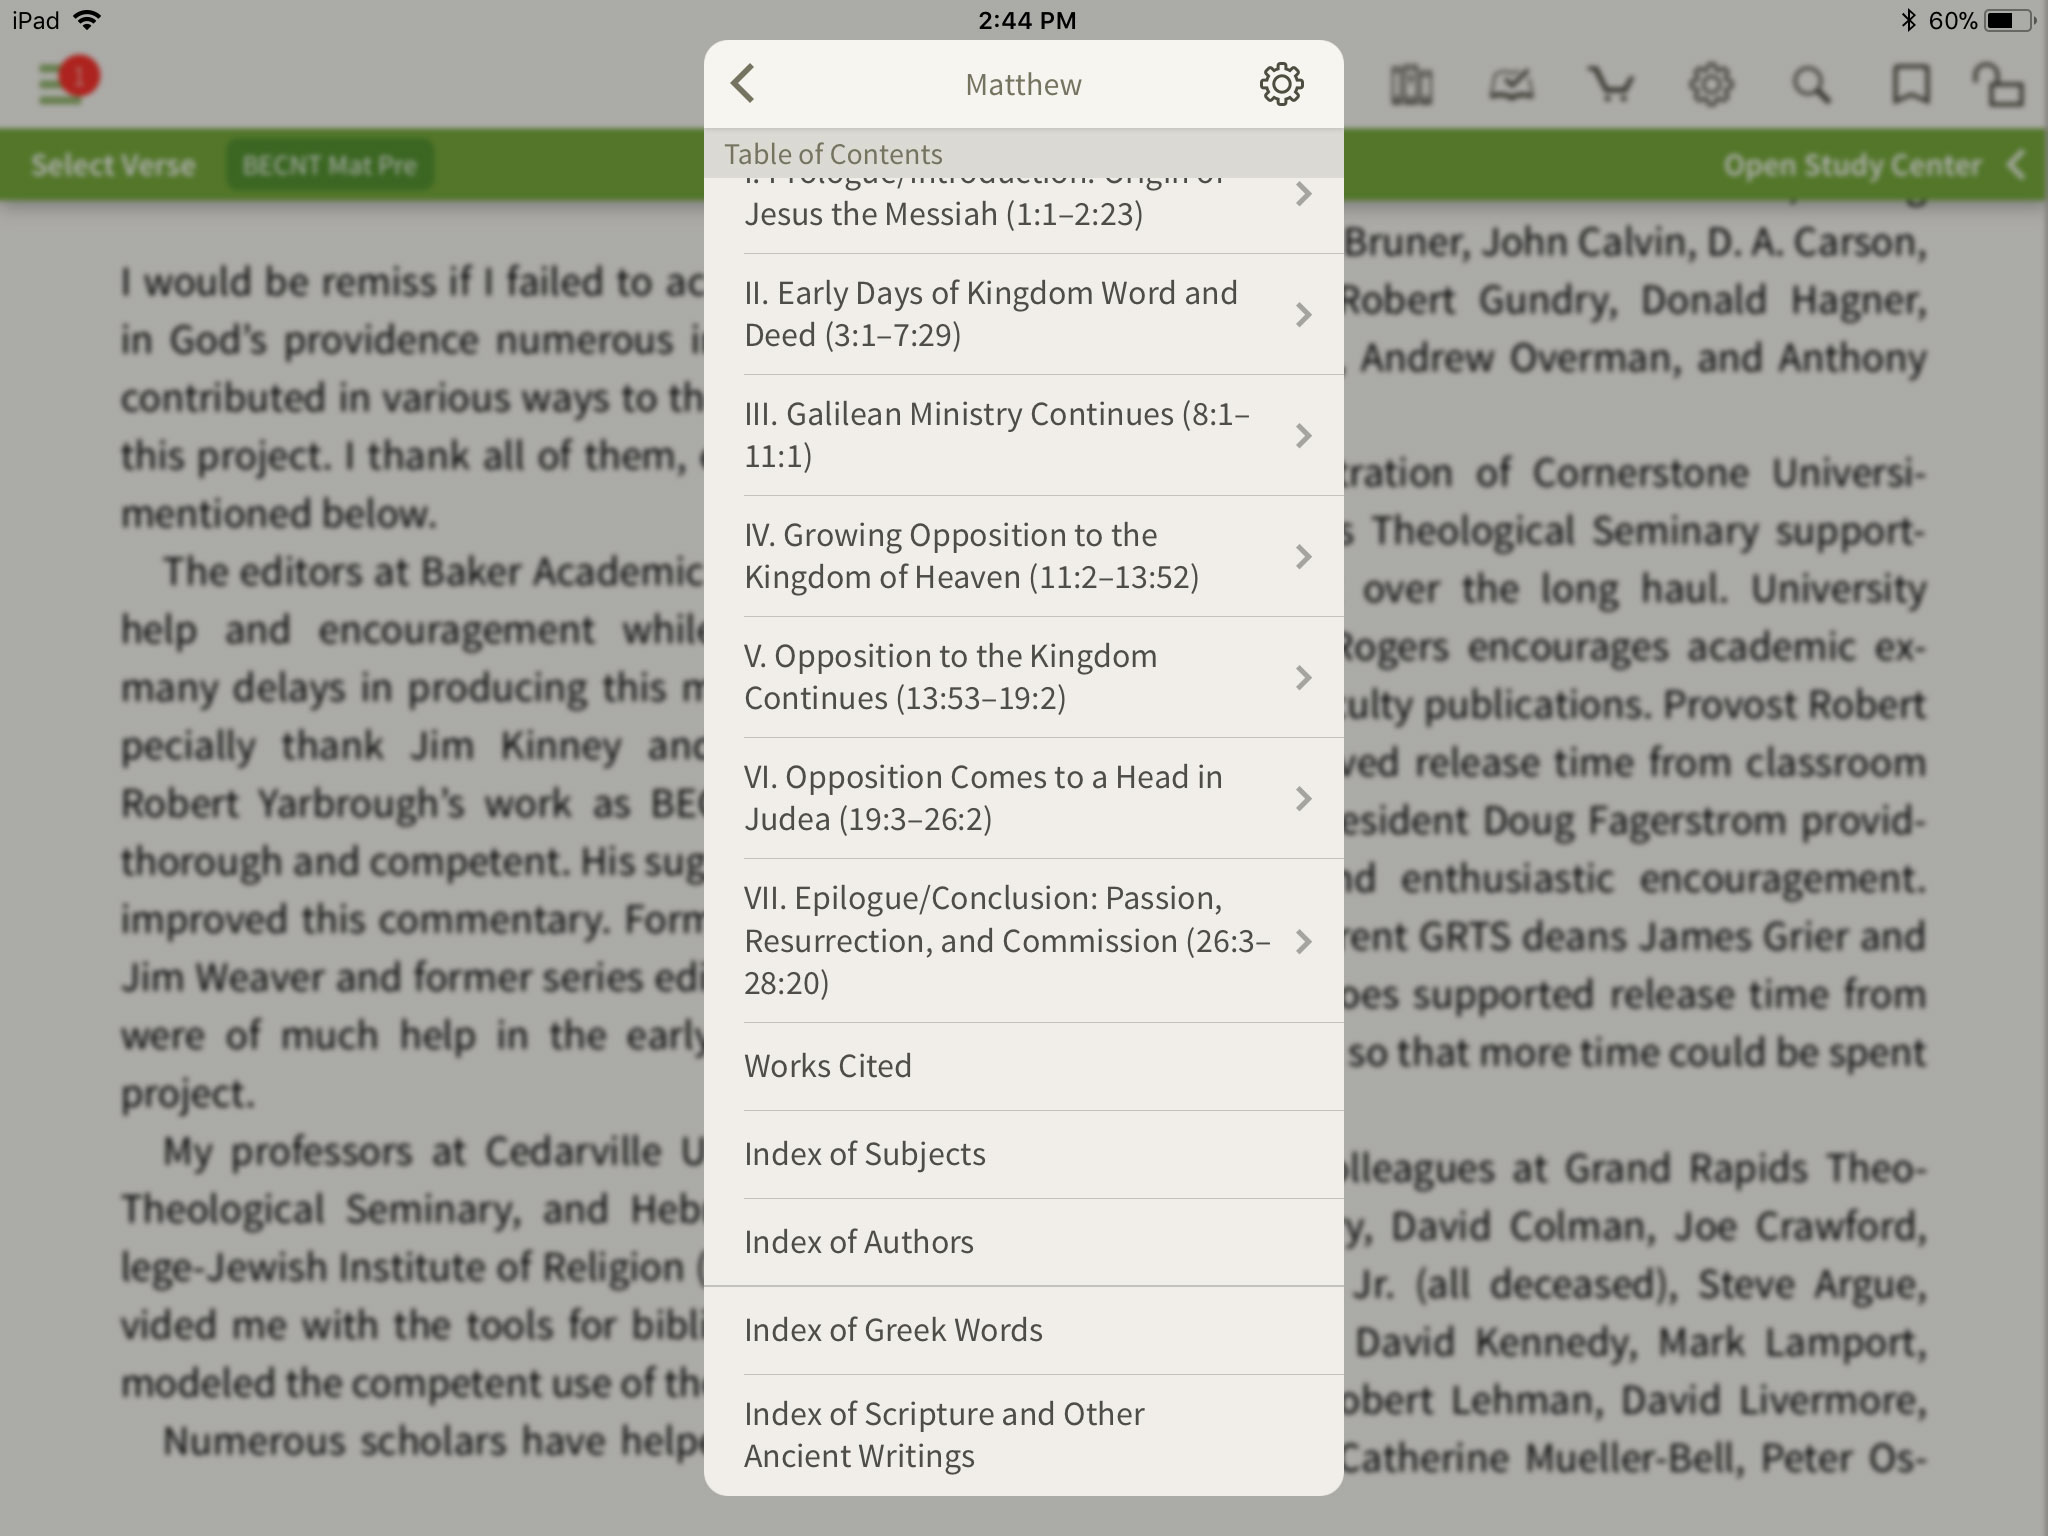This screenshot has width=2048, height=1536.
Task: Expand IV. Growing Opposition section chevron
Action: point(1303,557)
